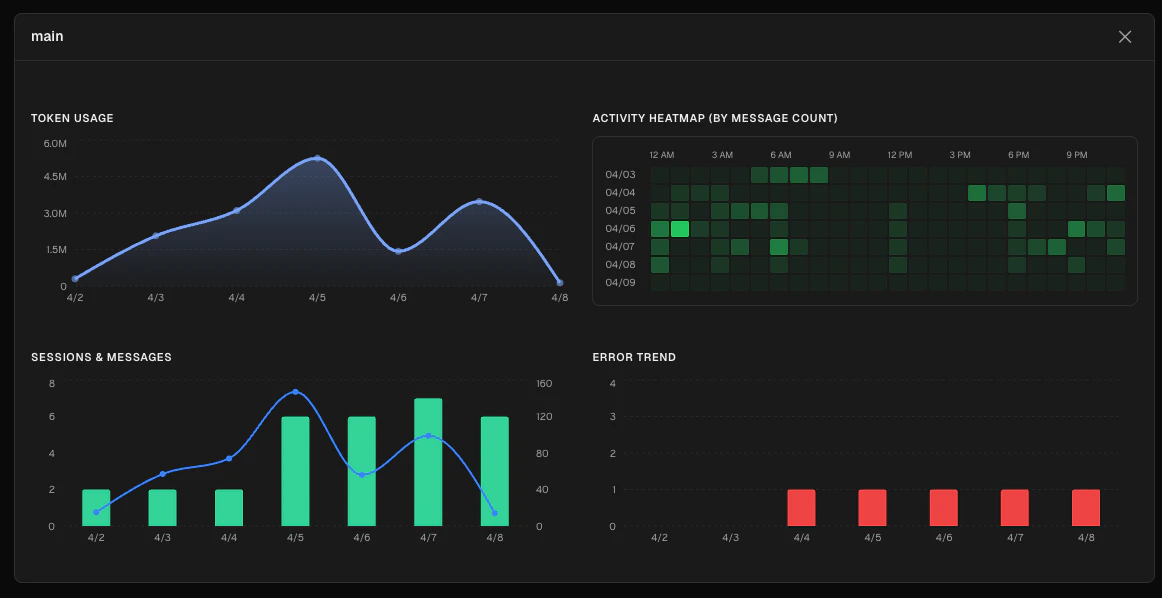Click heatmap cell for 04/08 at 12 AM
Viewport: 1162px width, 598px height.
pos(660,265)
